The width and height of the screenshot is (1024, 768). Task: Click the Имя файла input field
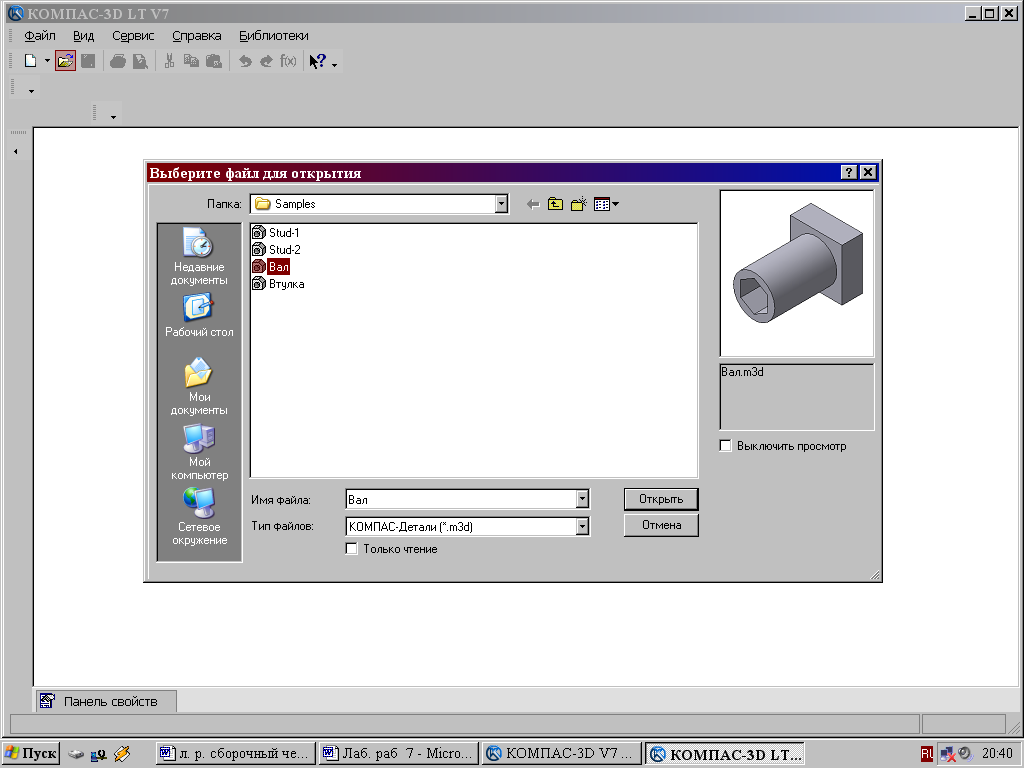[x=461, y=500]
